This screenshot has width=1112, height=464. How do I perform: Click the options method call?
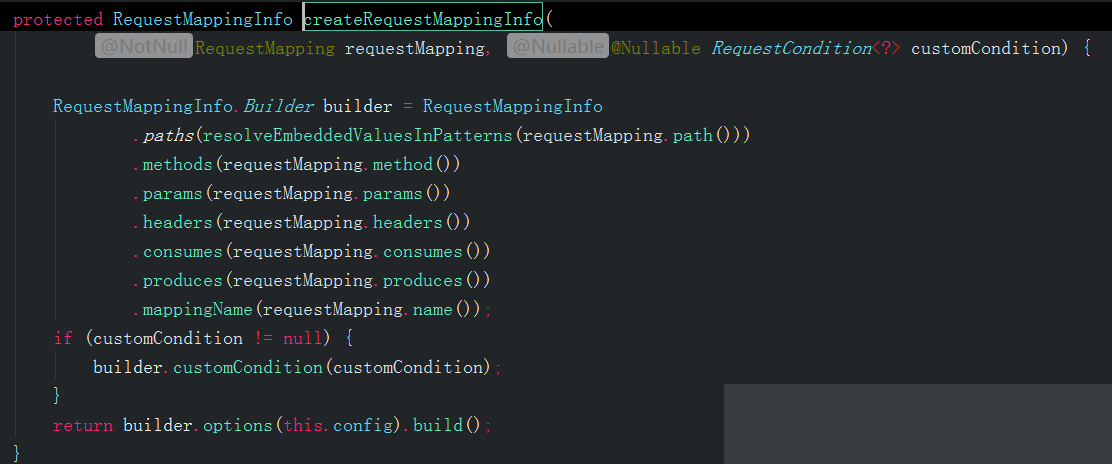click(237, 425)
